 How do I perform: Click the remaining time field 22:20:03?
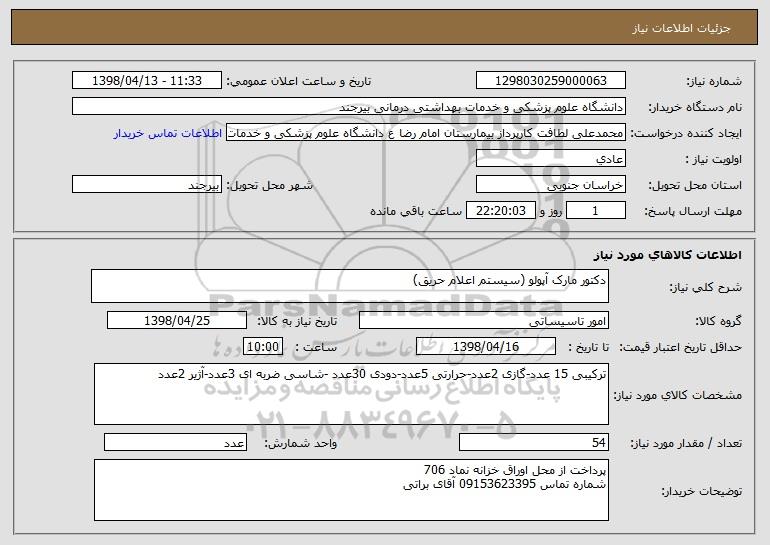click(500, 211)
